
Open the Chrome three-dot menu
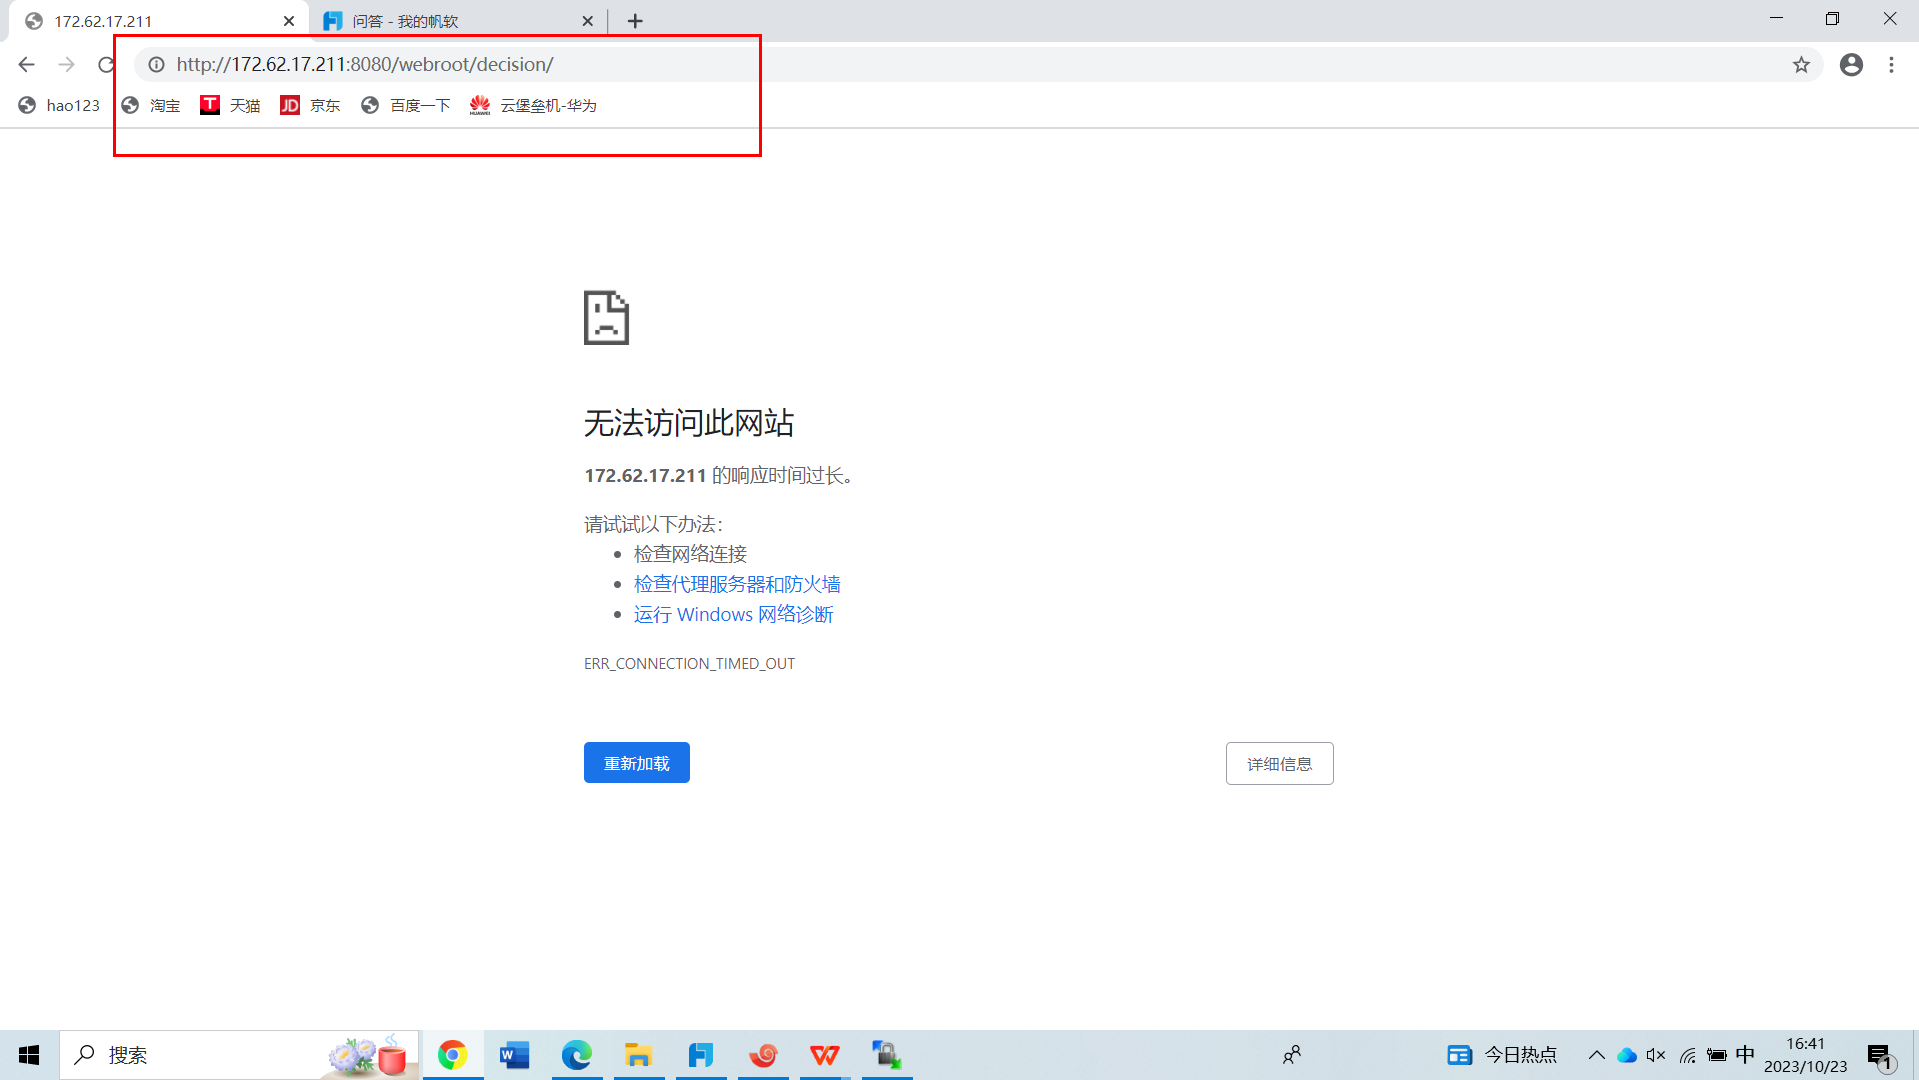click(1891, 65)
